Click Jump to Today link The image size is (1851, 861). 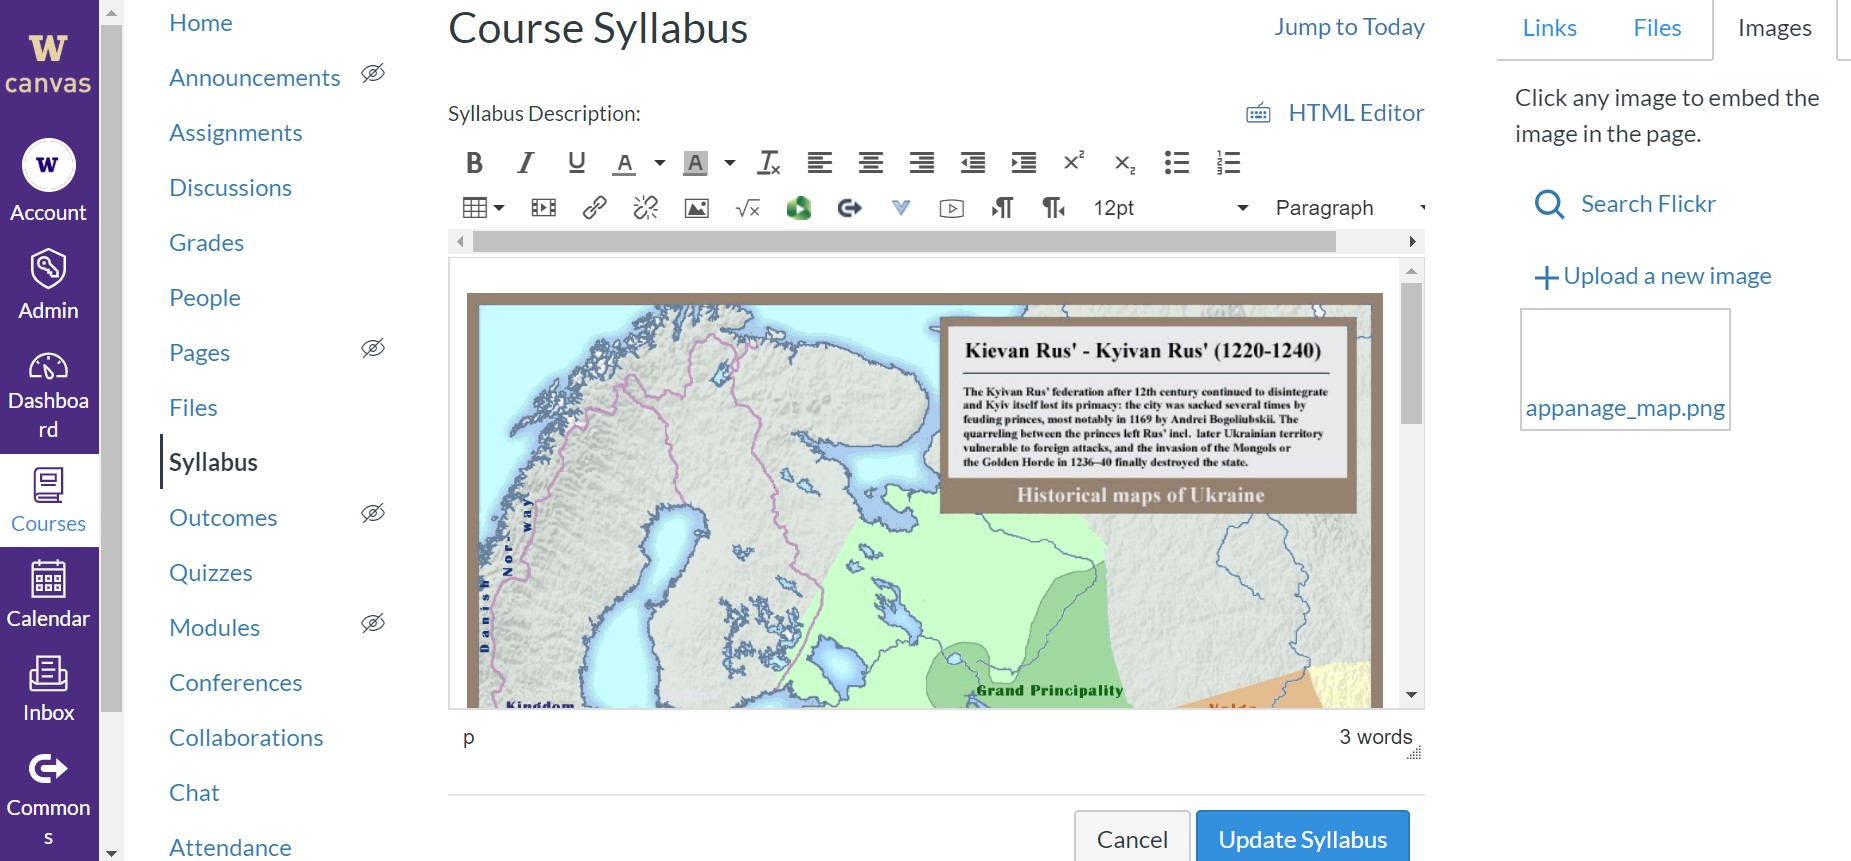point(1349,27)
